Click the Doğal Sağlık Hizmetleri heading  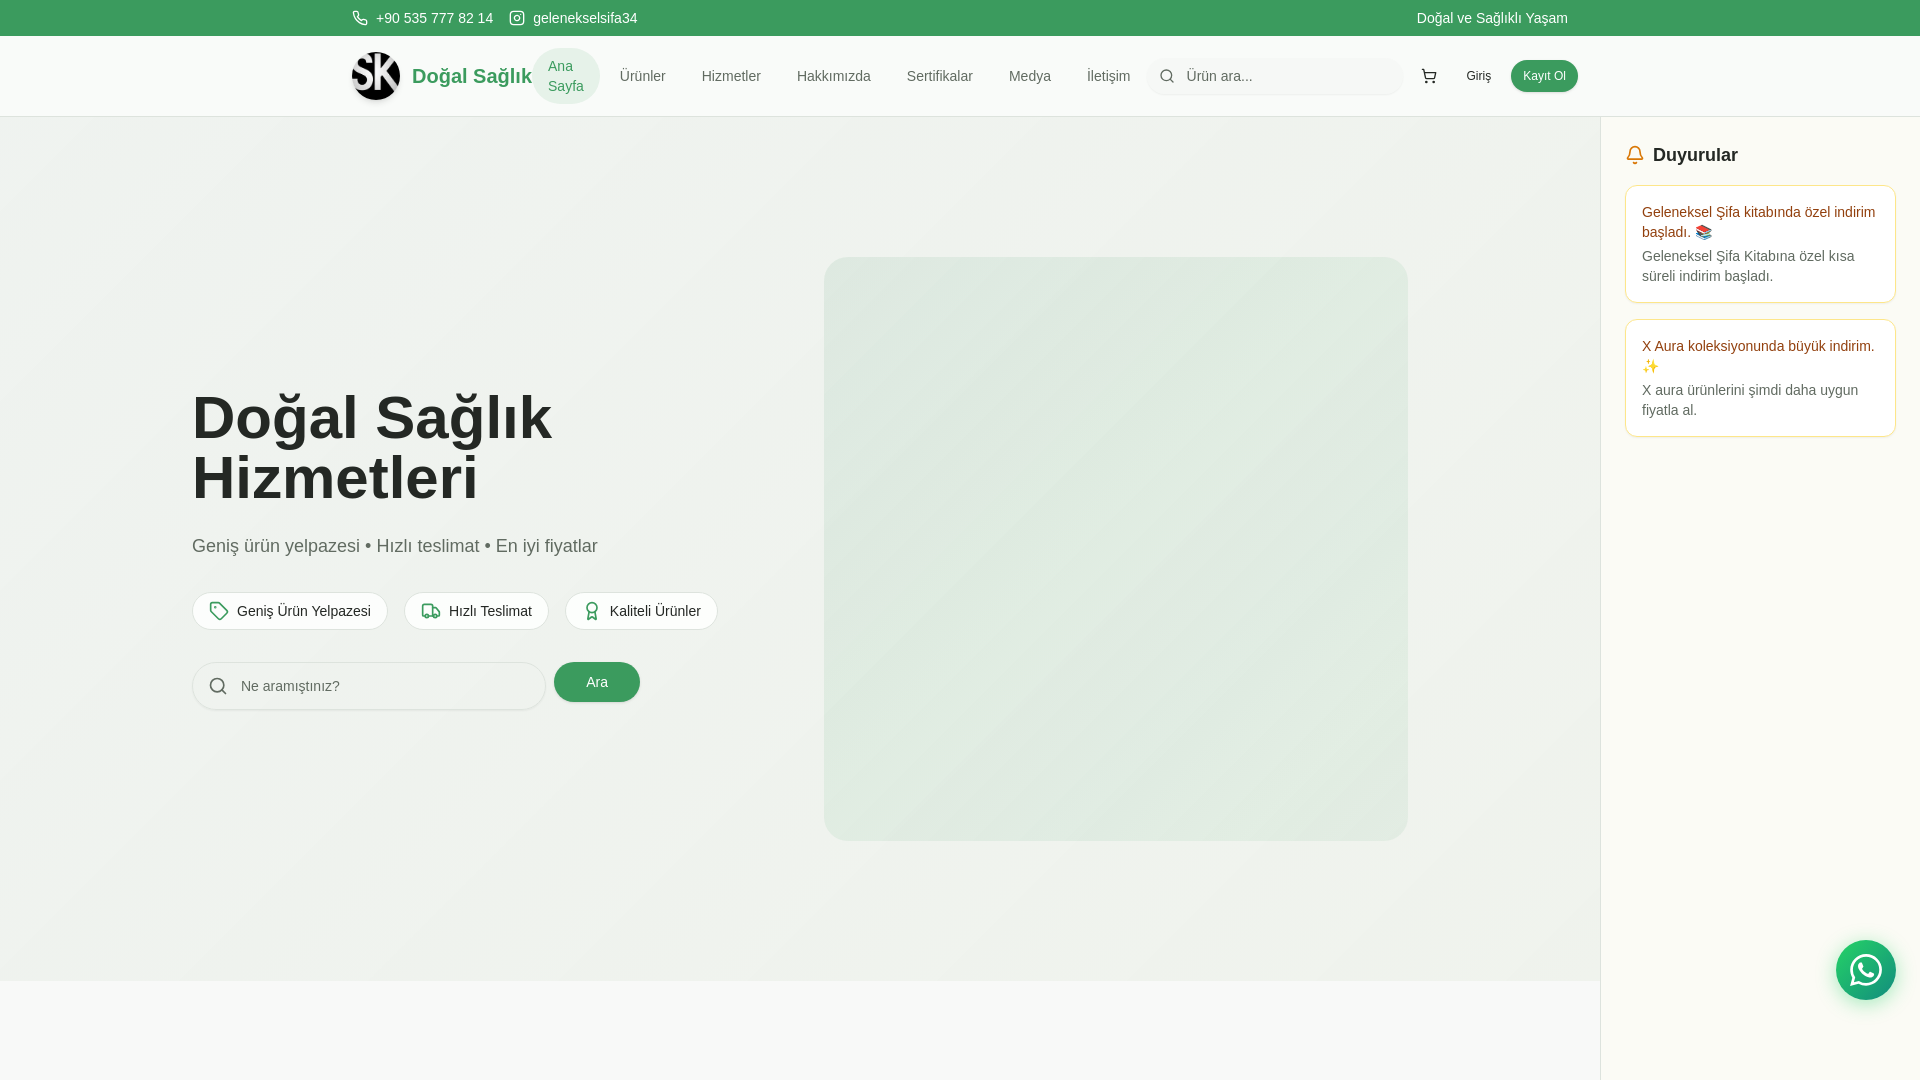(x=372, y=448)
